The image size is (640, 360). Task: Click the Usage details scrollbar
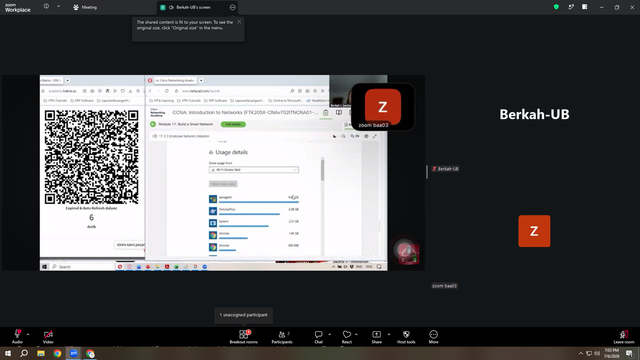(322, 170)
